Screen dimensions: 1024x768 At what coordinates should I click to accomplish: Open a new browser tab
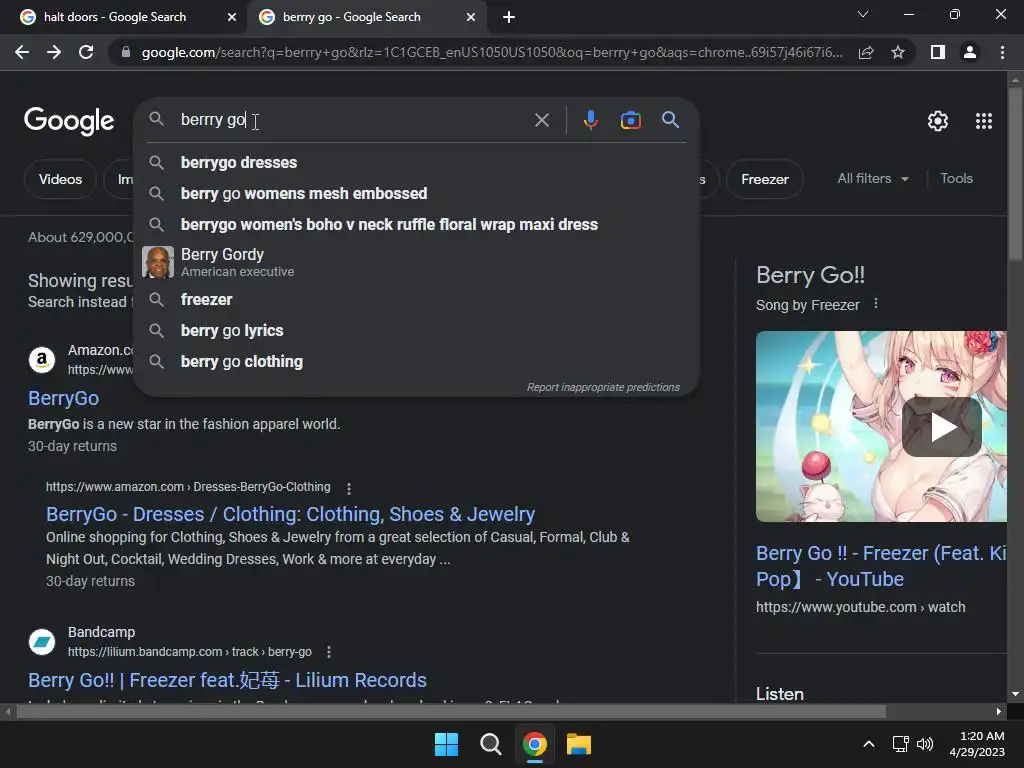[x=509, y=17]
